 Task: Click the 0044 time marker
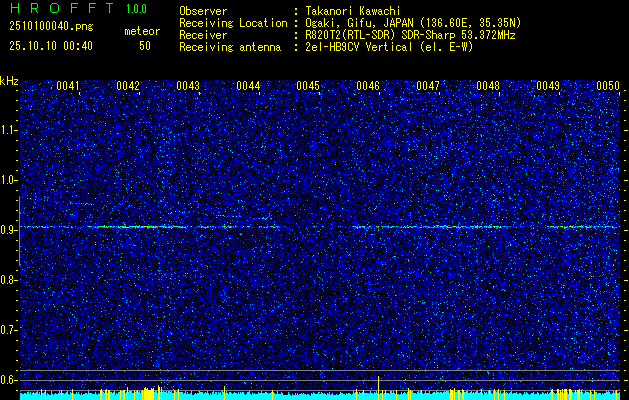[248, 86]
